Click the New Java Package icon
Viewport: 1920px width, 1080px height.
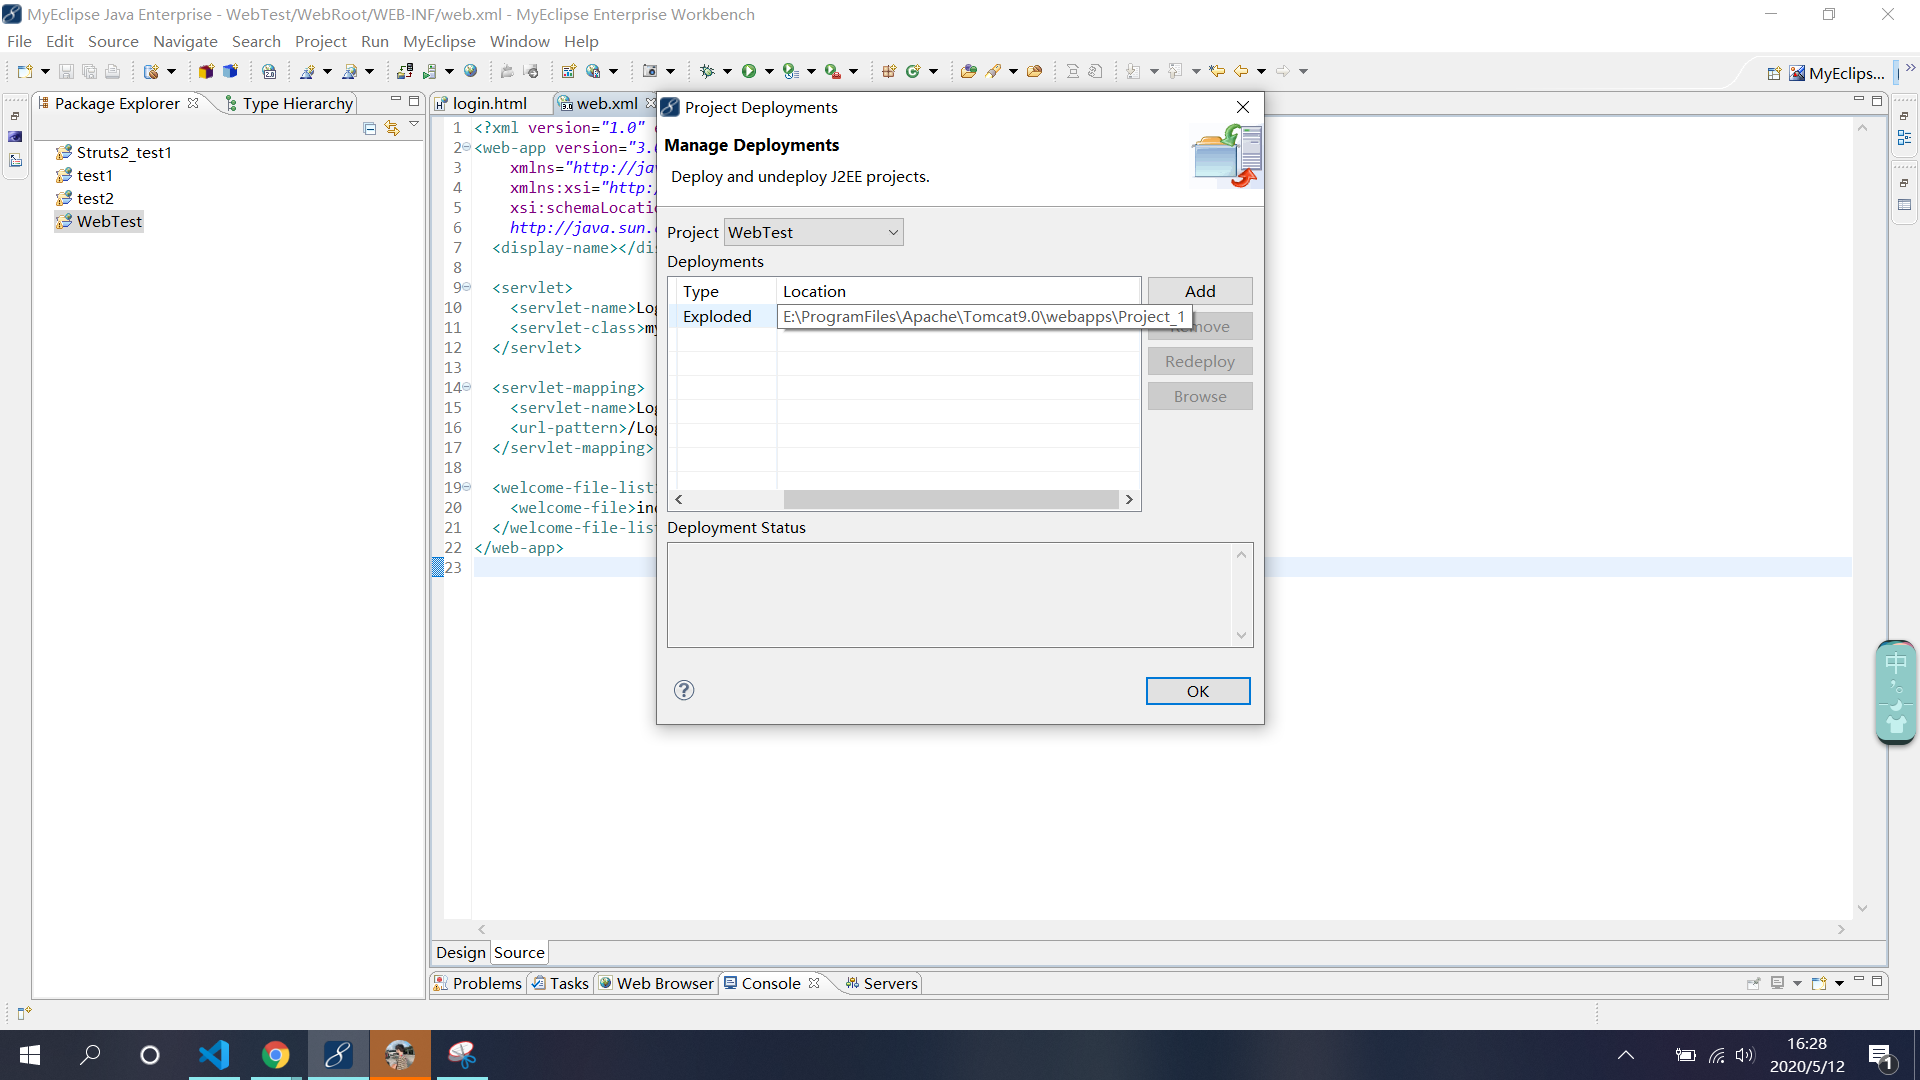889,71
